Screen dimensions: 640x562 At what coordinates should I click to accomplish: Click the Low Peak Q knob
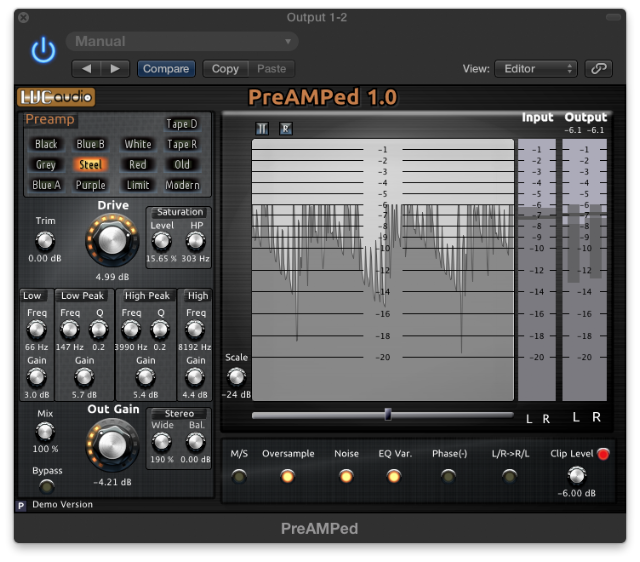99,330
